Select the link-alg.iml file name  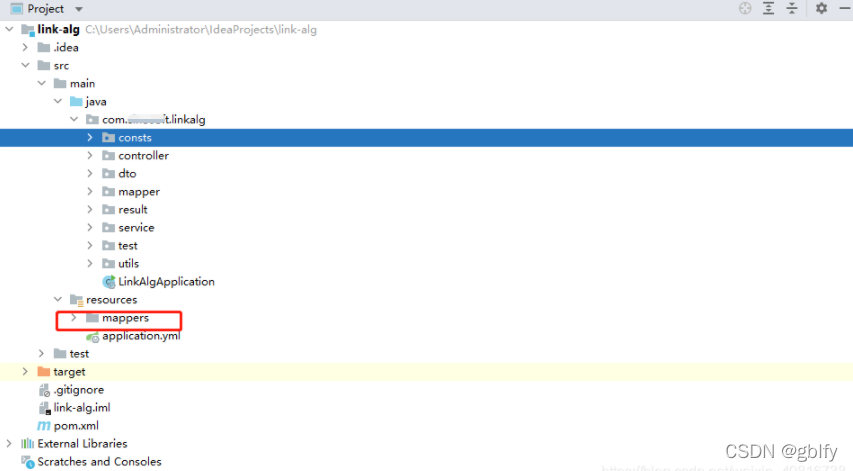coord(82,408)
